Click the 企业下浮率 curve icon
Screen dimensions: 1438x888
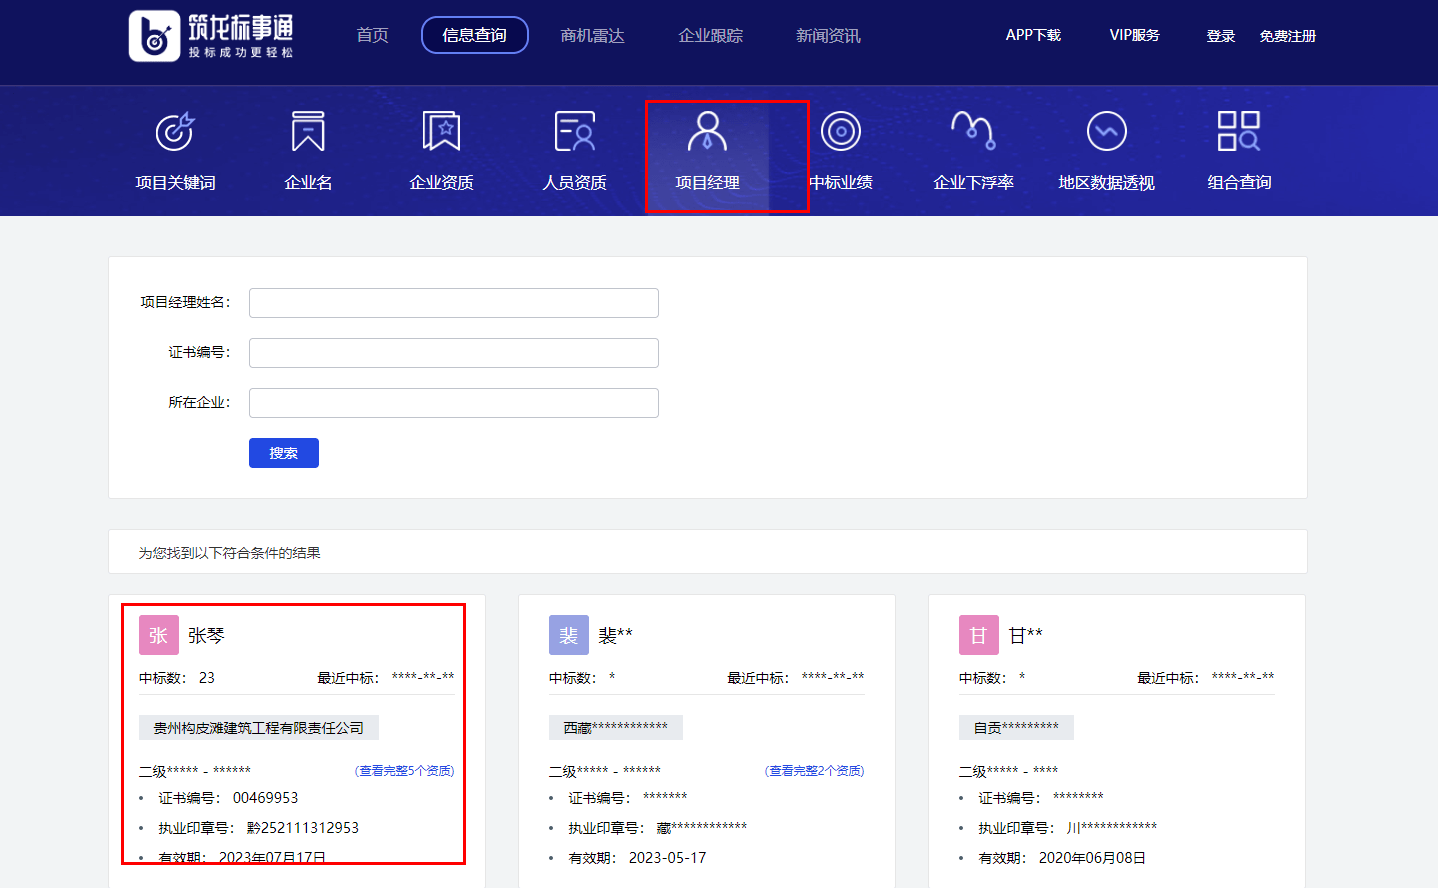tap(973, 132)
